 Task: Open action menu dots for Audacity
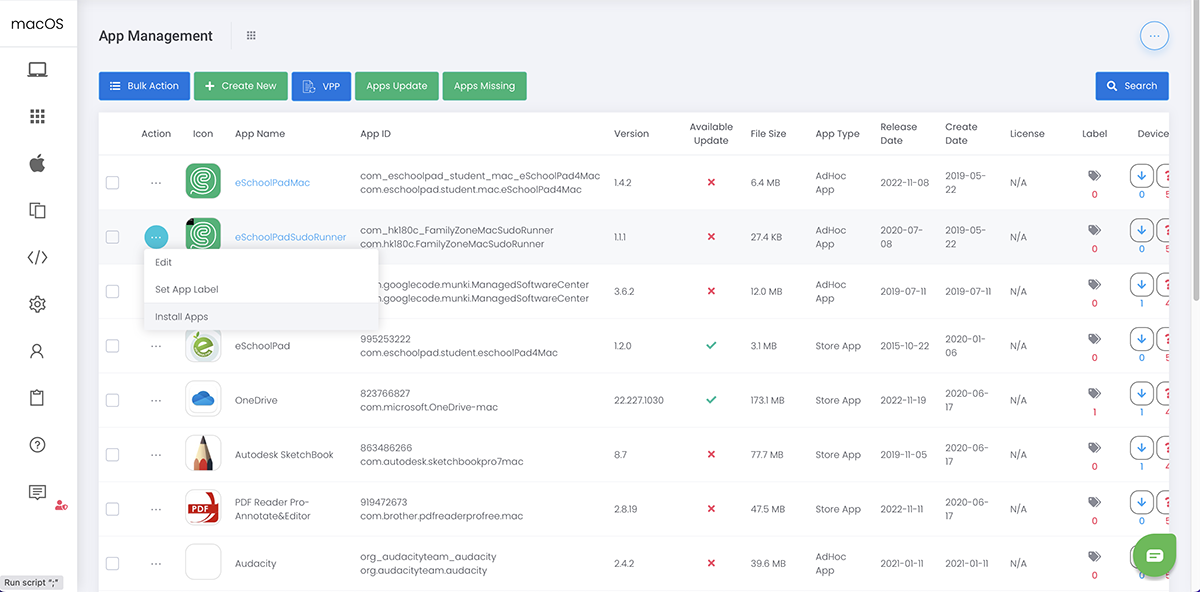[x=156, y=563]
